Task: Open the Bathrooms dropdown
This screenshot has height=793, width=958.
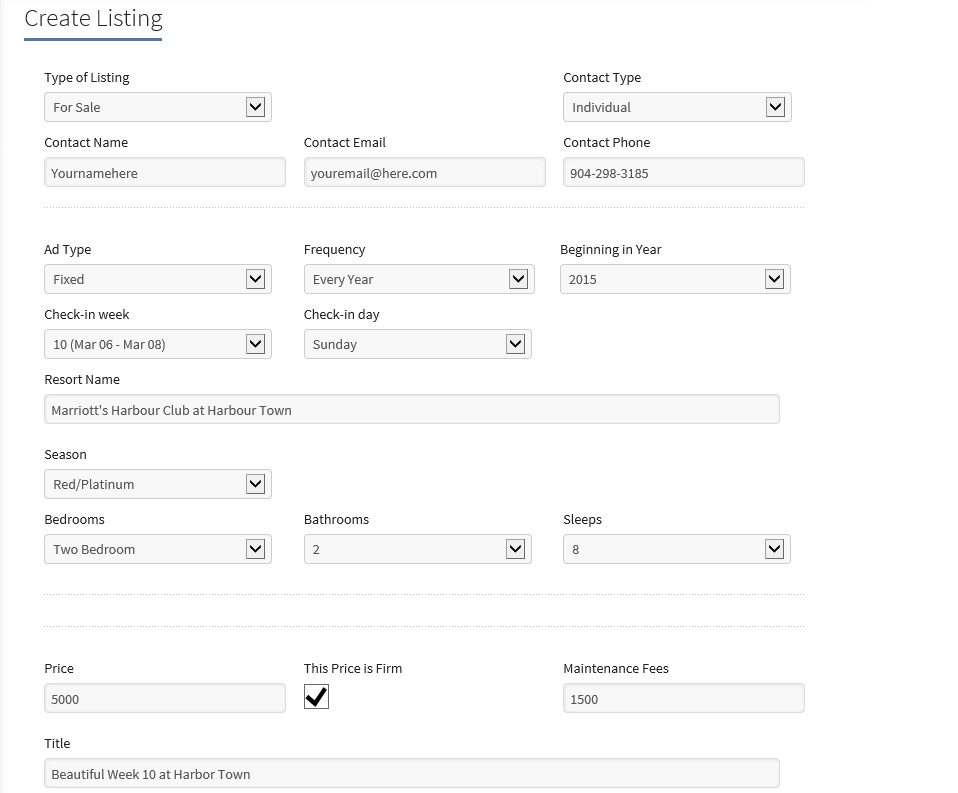Action: click(x=417, y=549)
